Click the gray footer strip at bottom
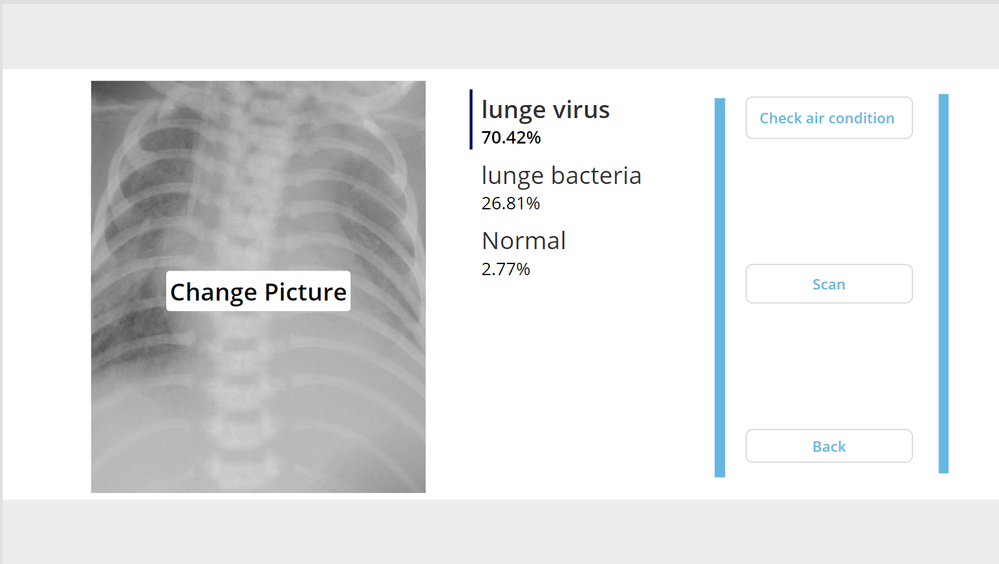 click(499, 530)
